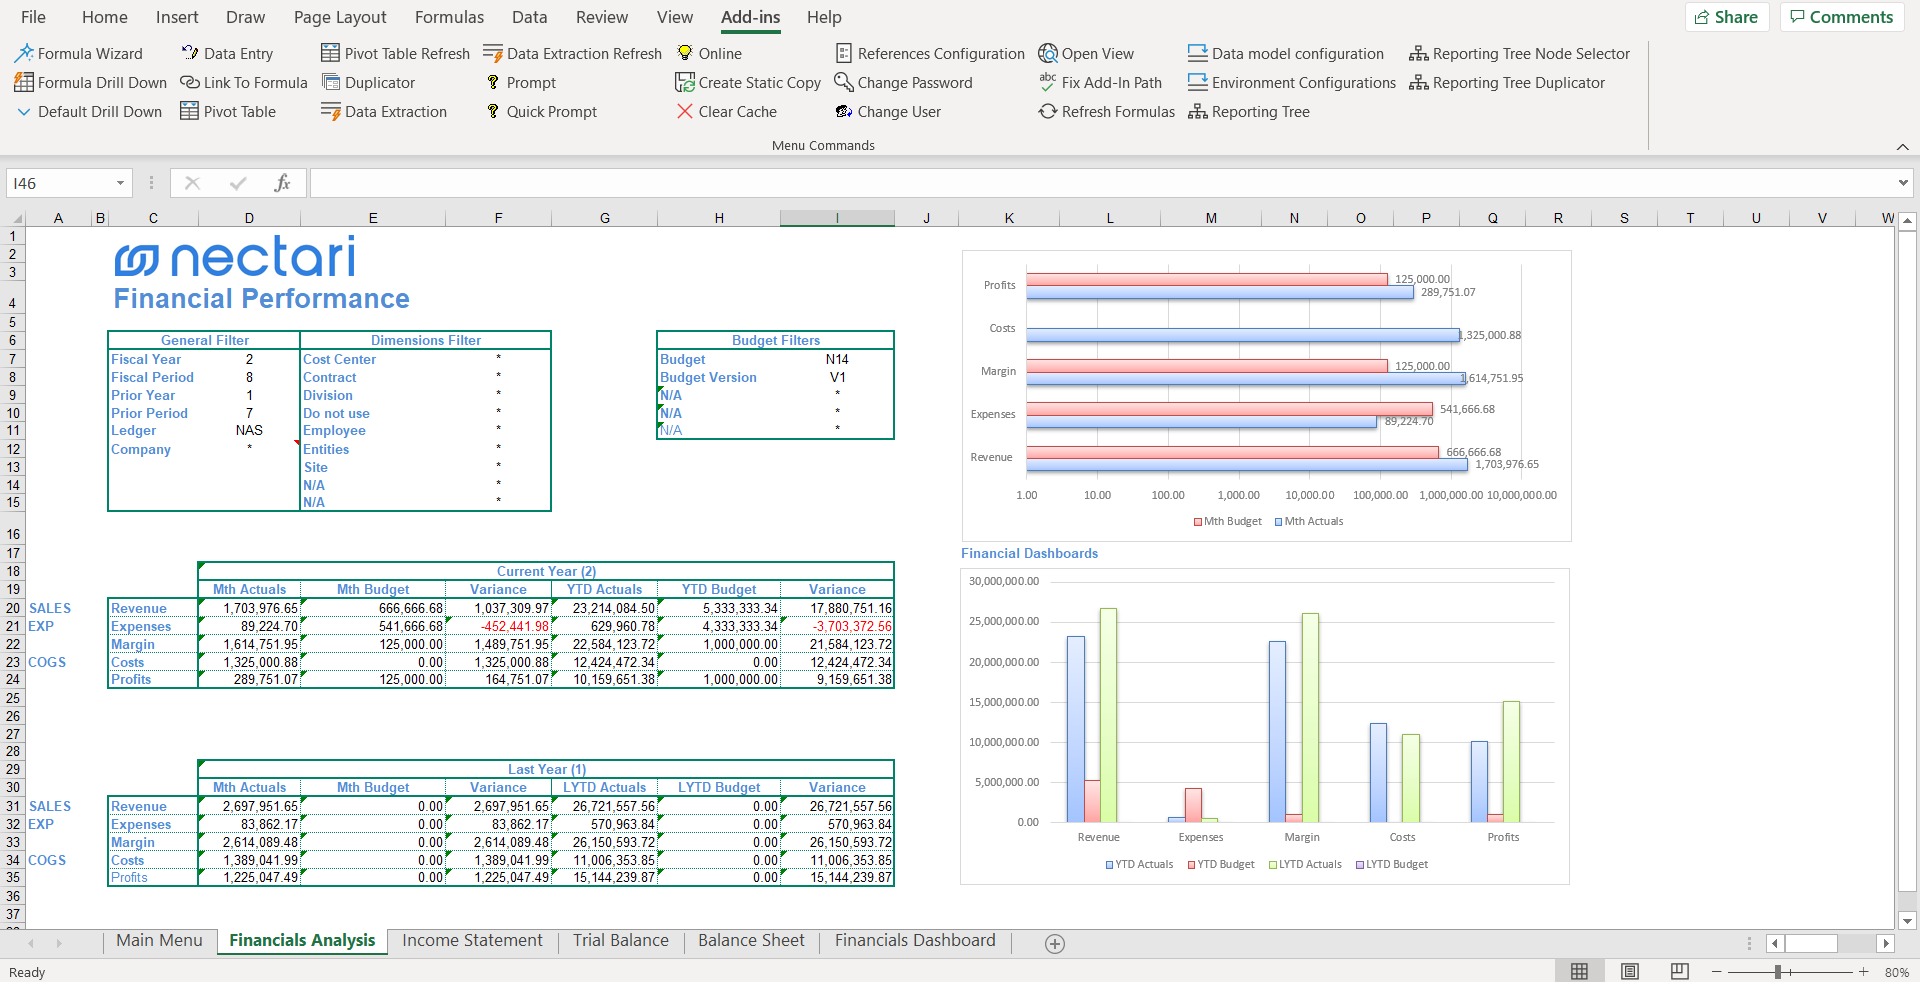
Task: Switch to the Income Statement sheet
Action: [x=472, y=941]
